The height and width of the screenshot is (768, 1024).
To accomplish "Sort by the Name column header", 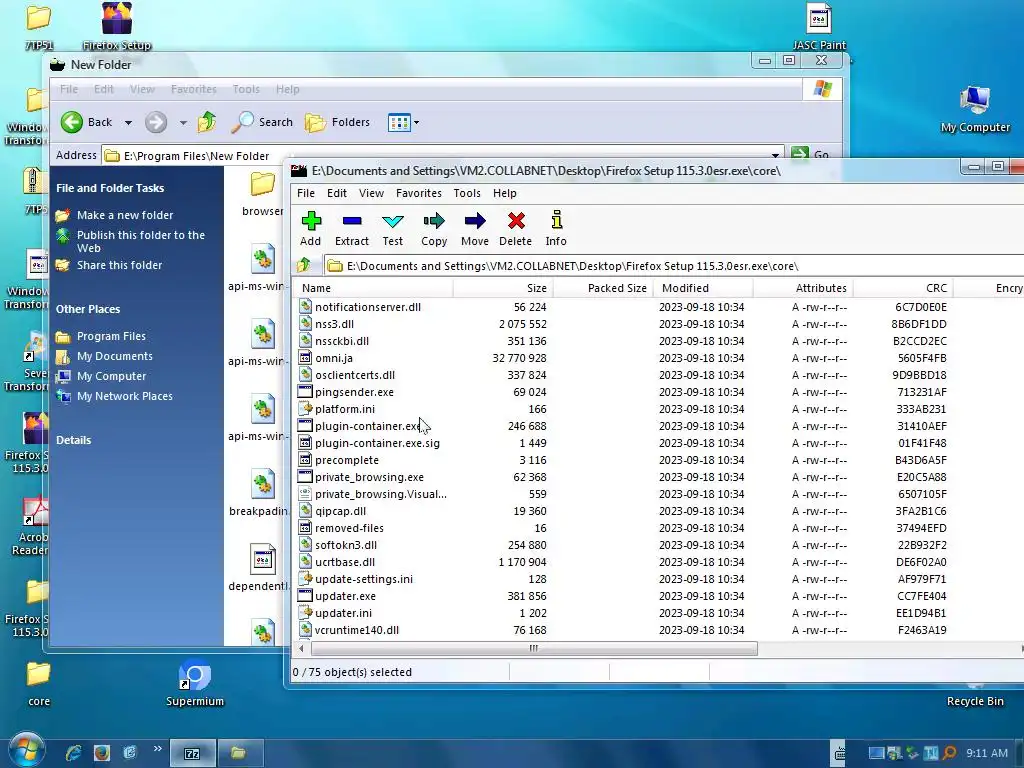I will click(x=372, y=288).
